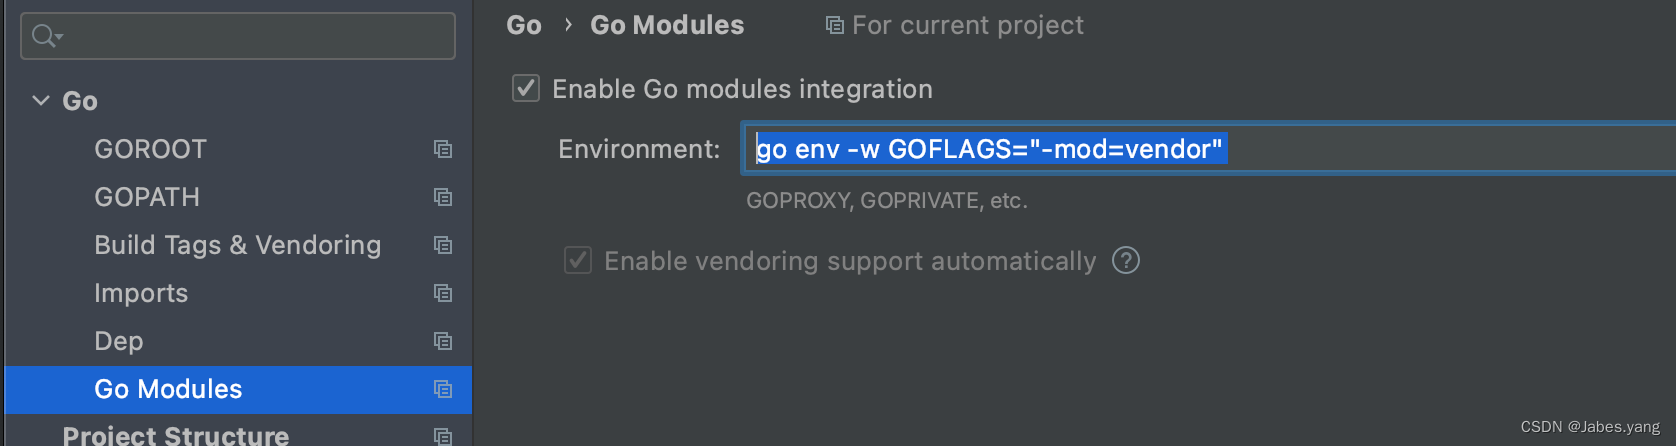The image size is (1676, 446).
Task: Click the project icon on the Go Modules row
Action: pos(443,389)
